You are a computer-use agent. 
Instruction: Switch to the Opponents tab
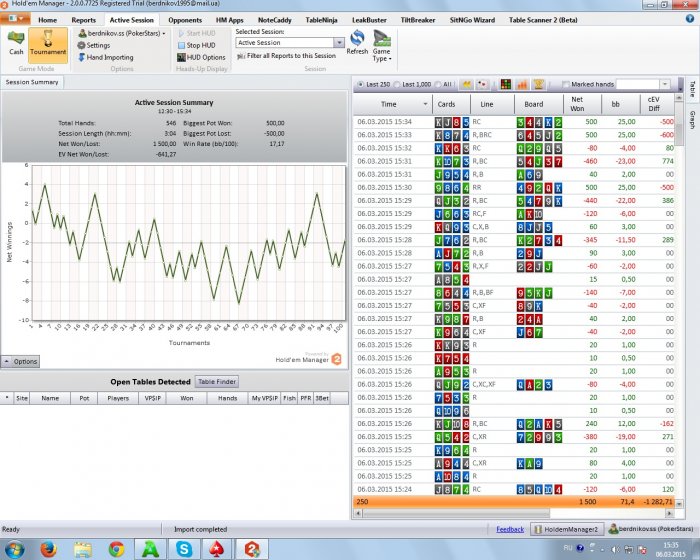pyautogui.click(x=185, y=20)
